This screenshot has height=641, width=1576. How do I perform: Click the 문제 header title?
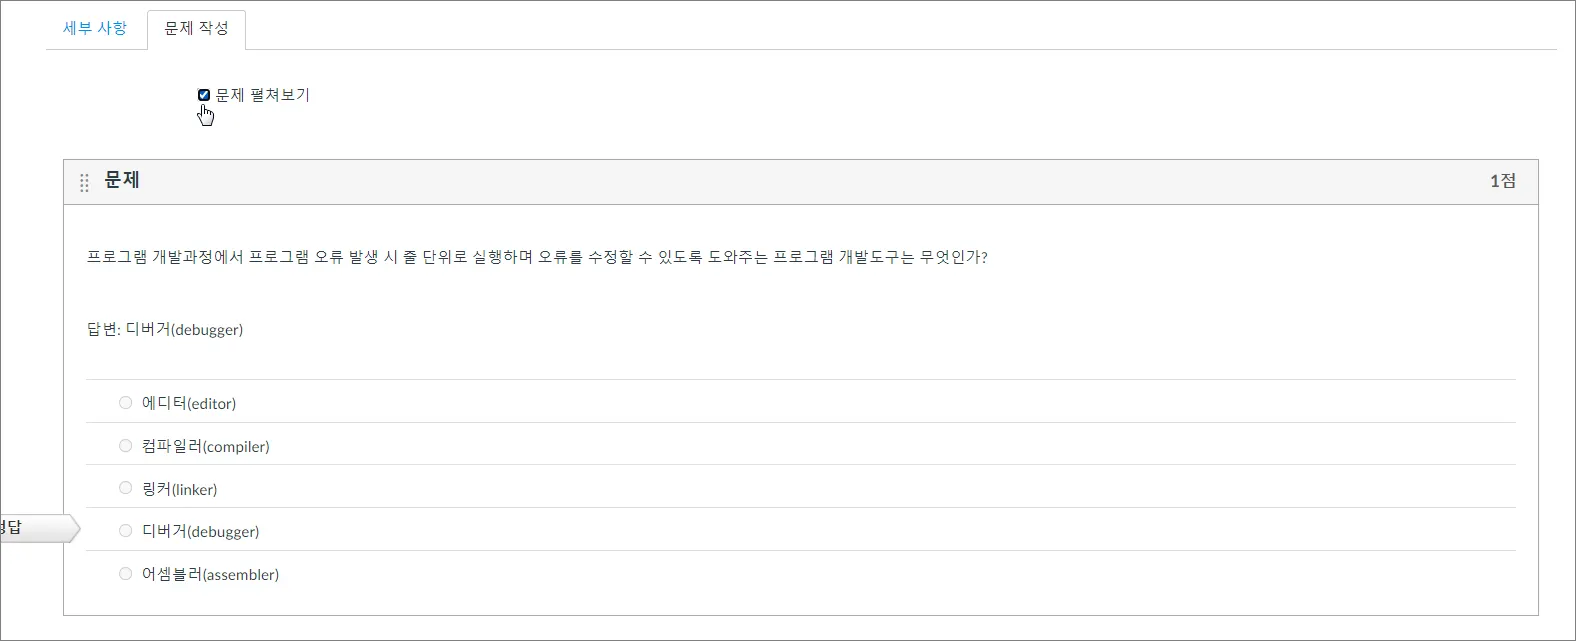pos(122,180)
